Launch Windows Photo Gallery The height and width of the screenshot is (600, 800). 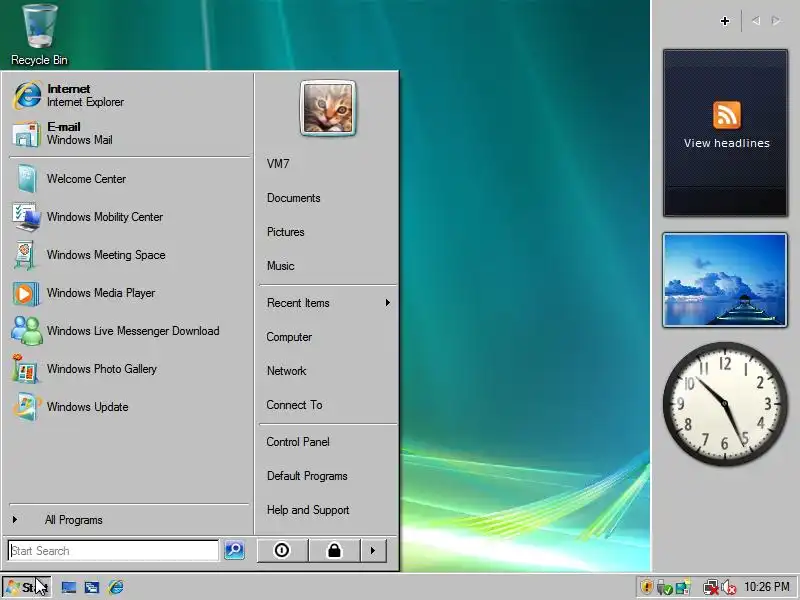point(130,369)
